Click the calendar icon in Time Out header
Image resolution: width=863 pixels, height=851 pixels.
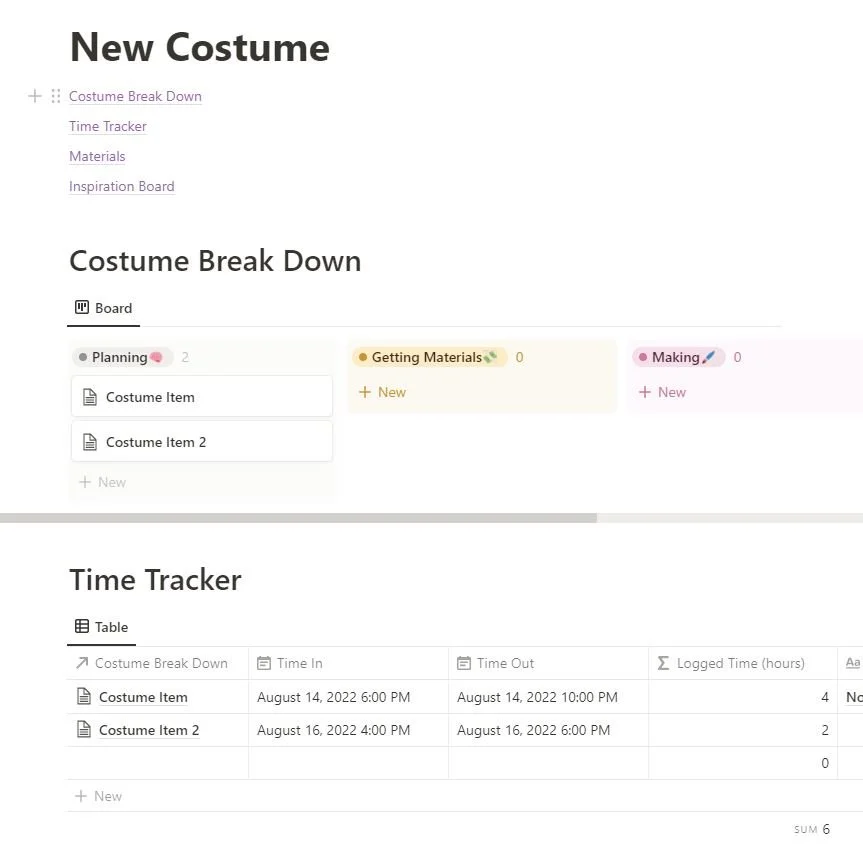point(464,663)
